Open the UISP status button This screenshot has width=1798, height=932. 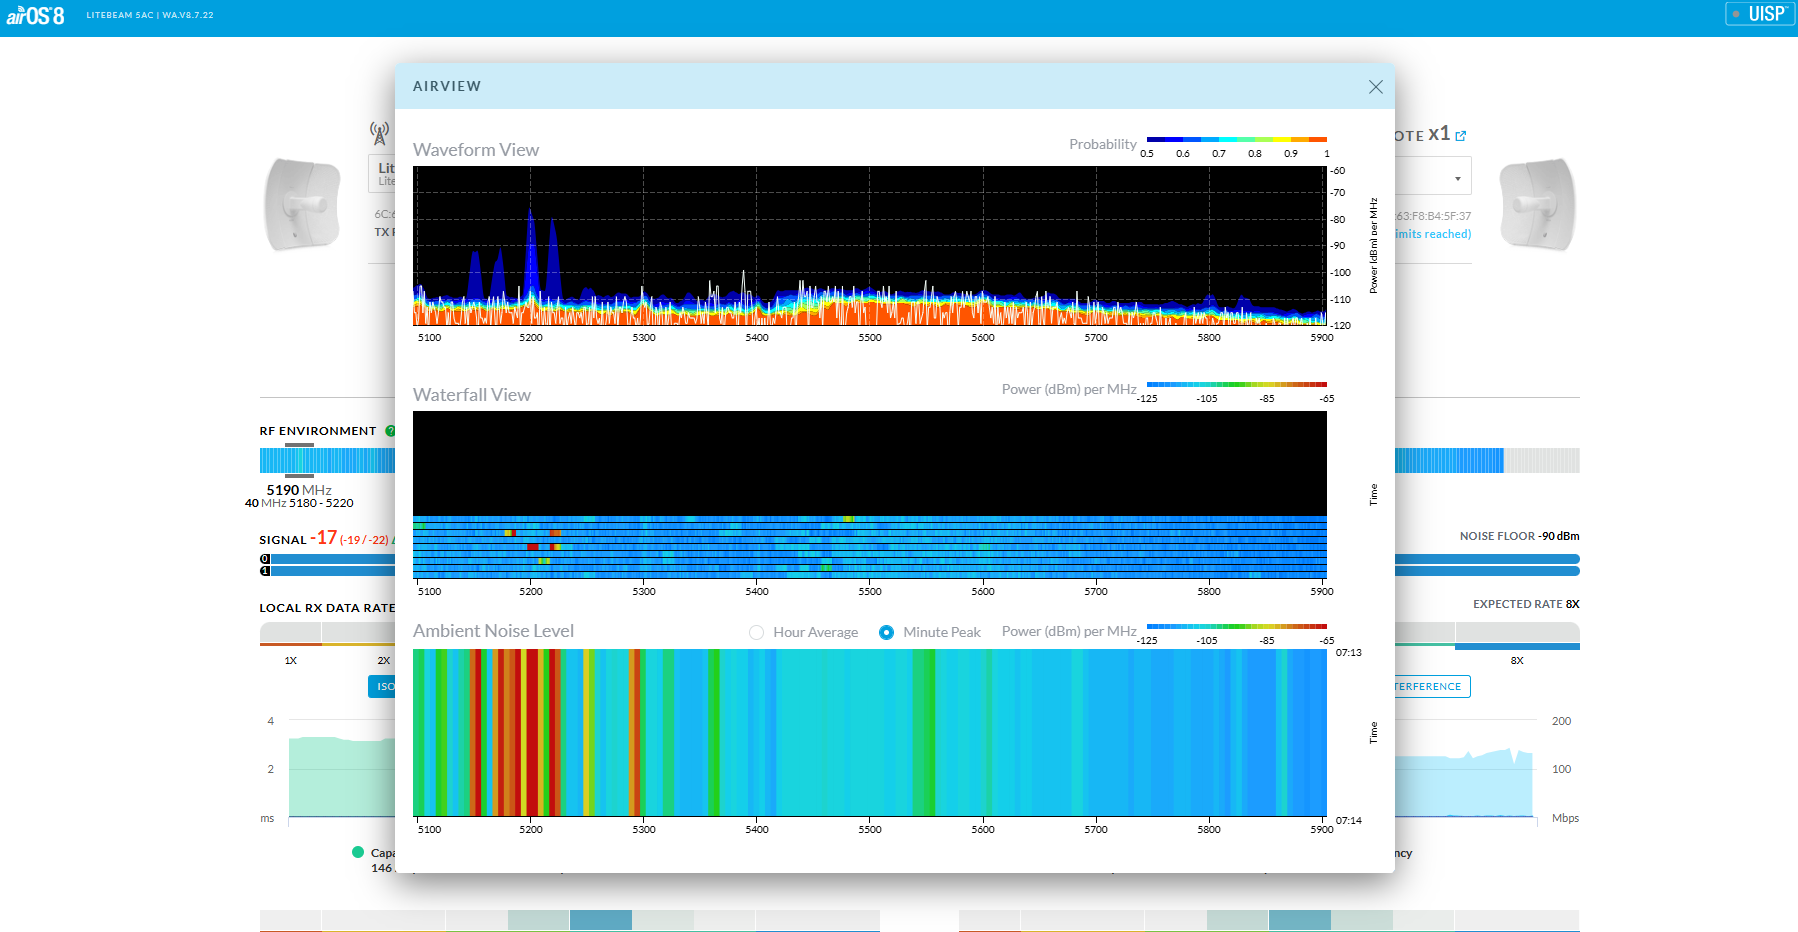click(x=1758, y=14)
